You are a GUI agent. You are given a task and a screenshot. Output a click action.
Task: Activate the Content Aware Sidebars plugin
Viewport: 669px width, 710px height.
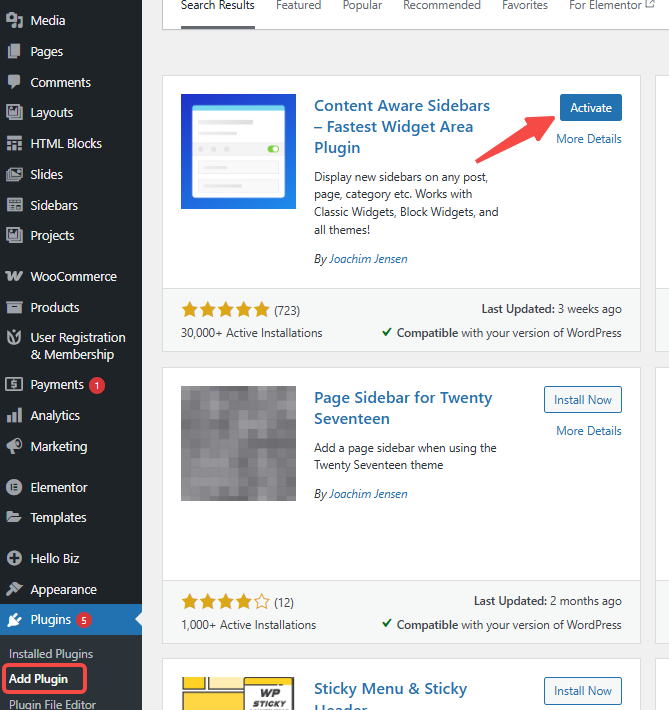pyautogui.click(x=590, y=108)
